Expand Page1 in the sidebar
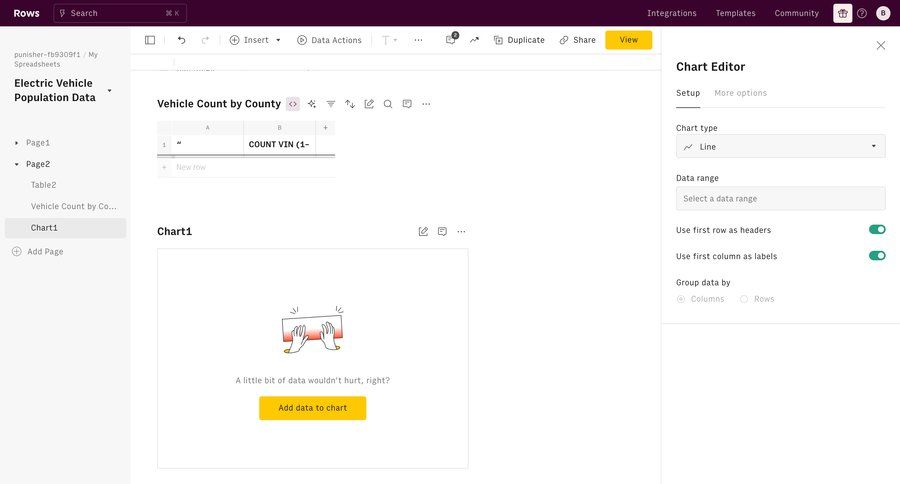This screenshot has height=484, width=900. (x=17, y=143)
